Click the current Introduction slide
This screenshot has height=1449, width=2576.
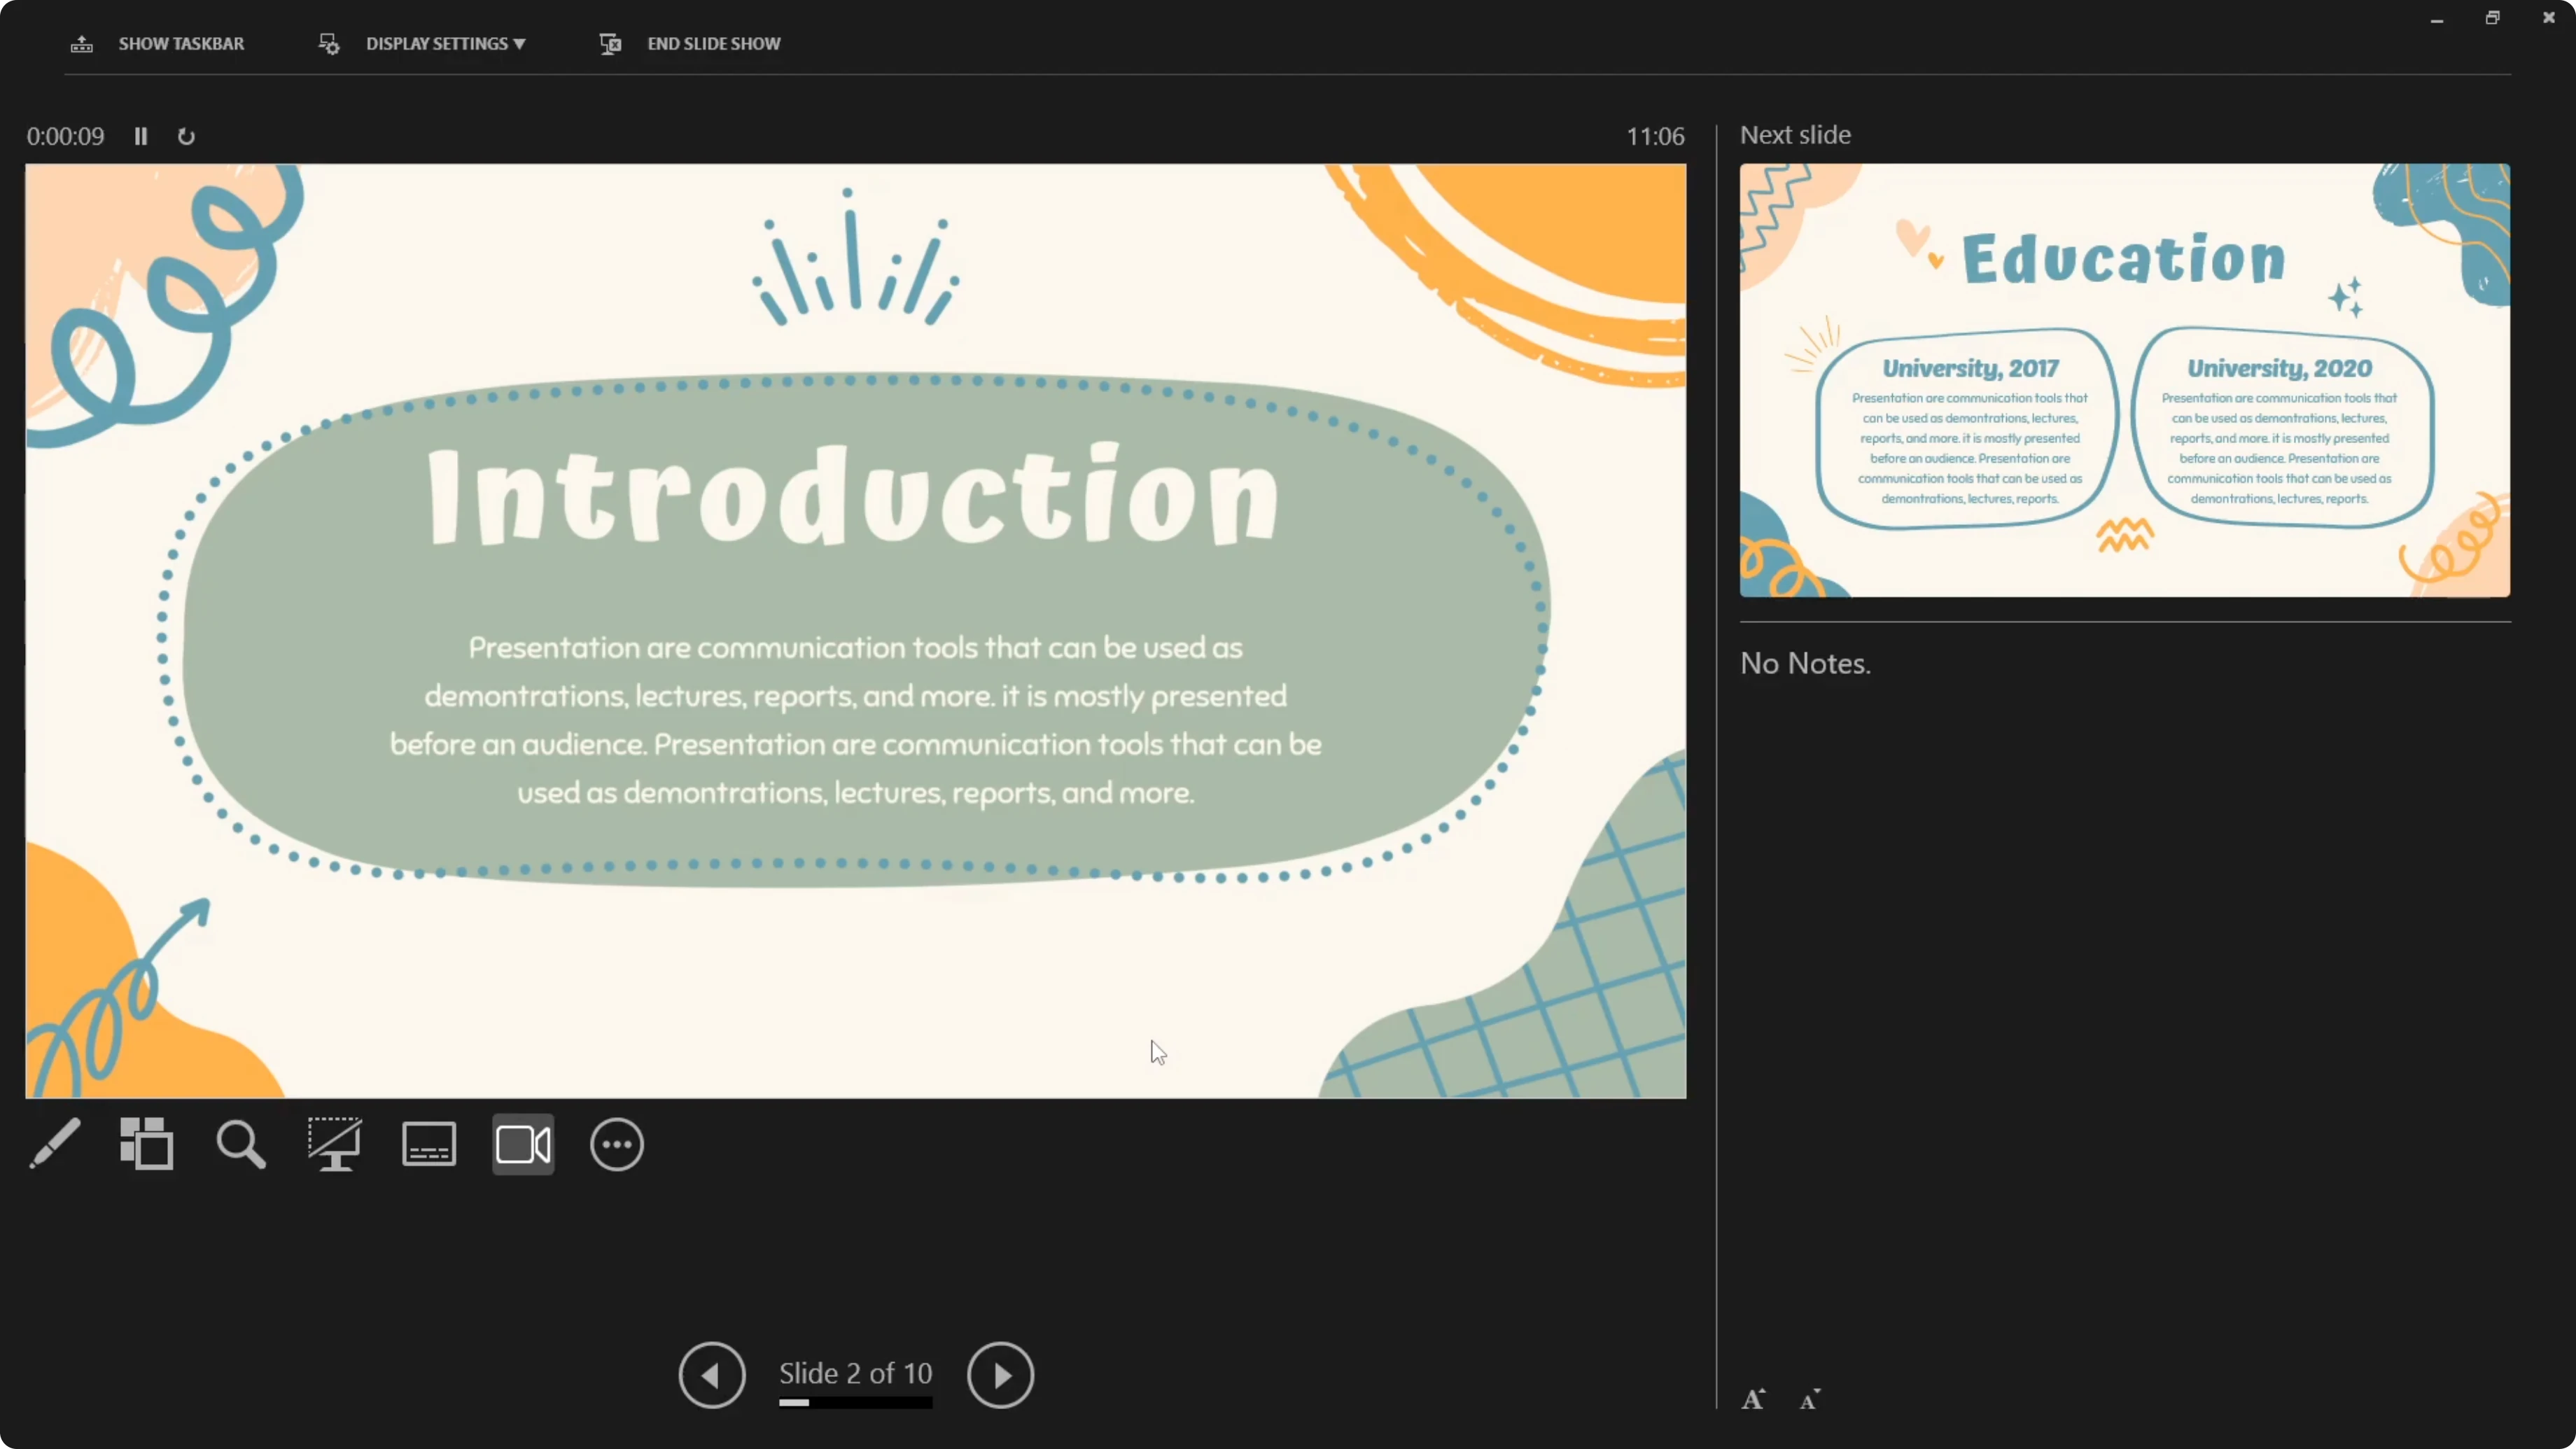tap(855, 631)
